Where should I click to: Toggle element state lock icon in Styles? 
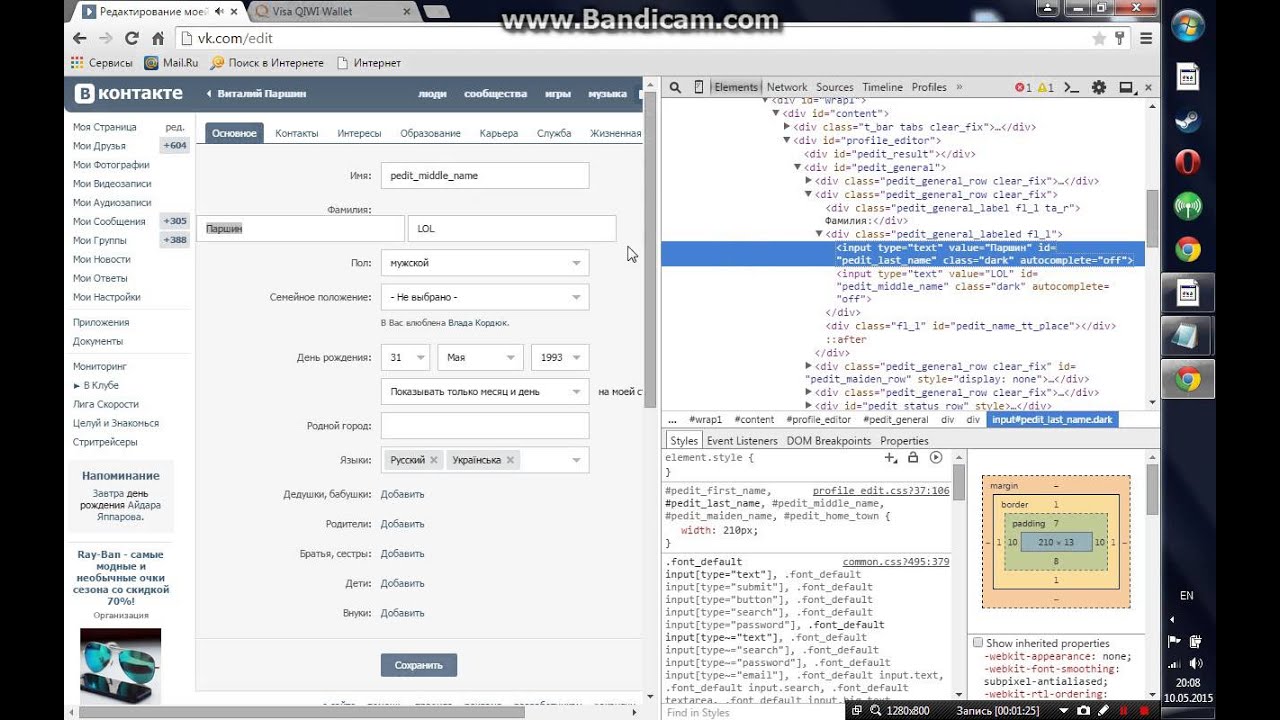click(913, 457)
